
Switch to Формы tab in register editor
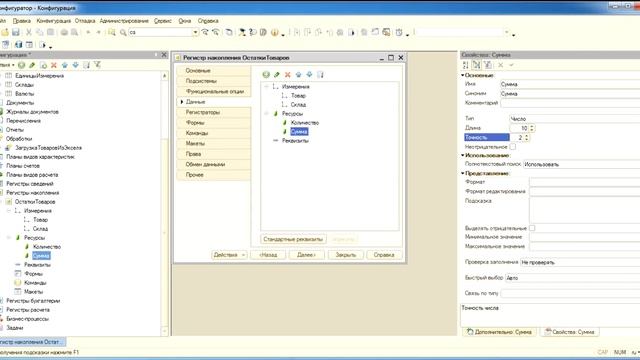214,123
